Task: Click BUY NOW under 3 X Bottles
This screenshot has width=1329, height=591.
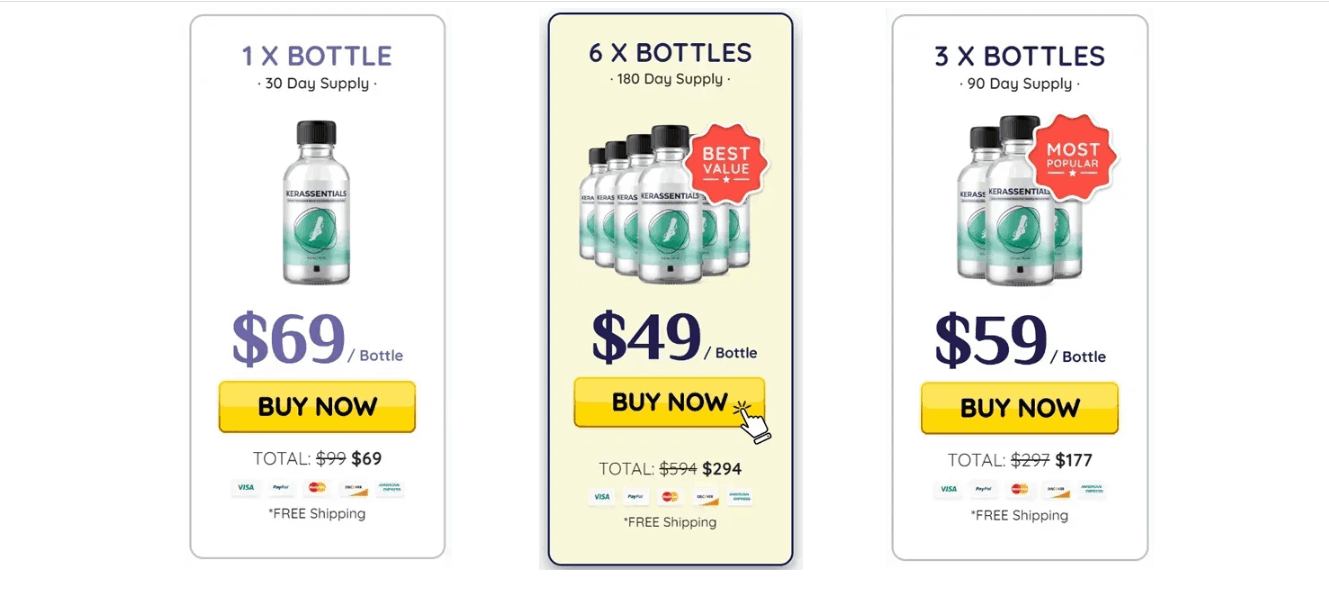Action: 1019,408
